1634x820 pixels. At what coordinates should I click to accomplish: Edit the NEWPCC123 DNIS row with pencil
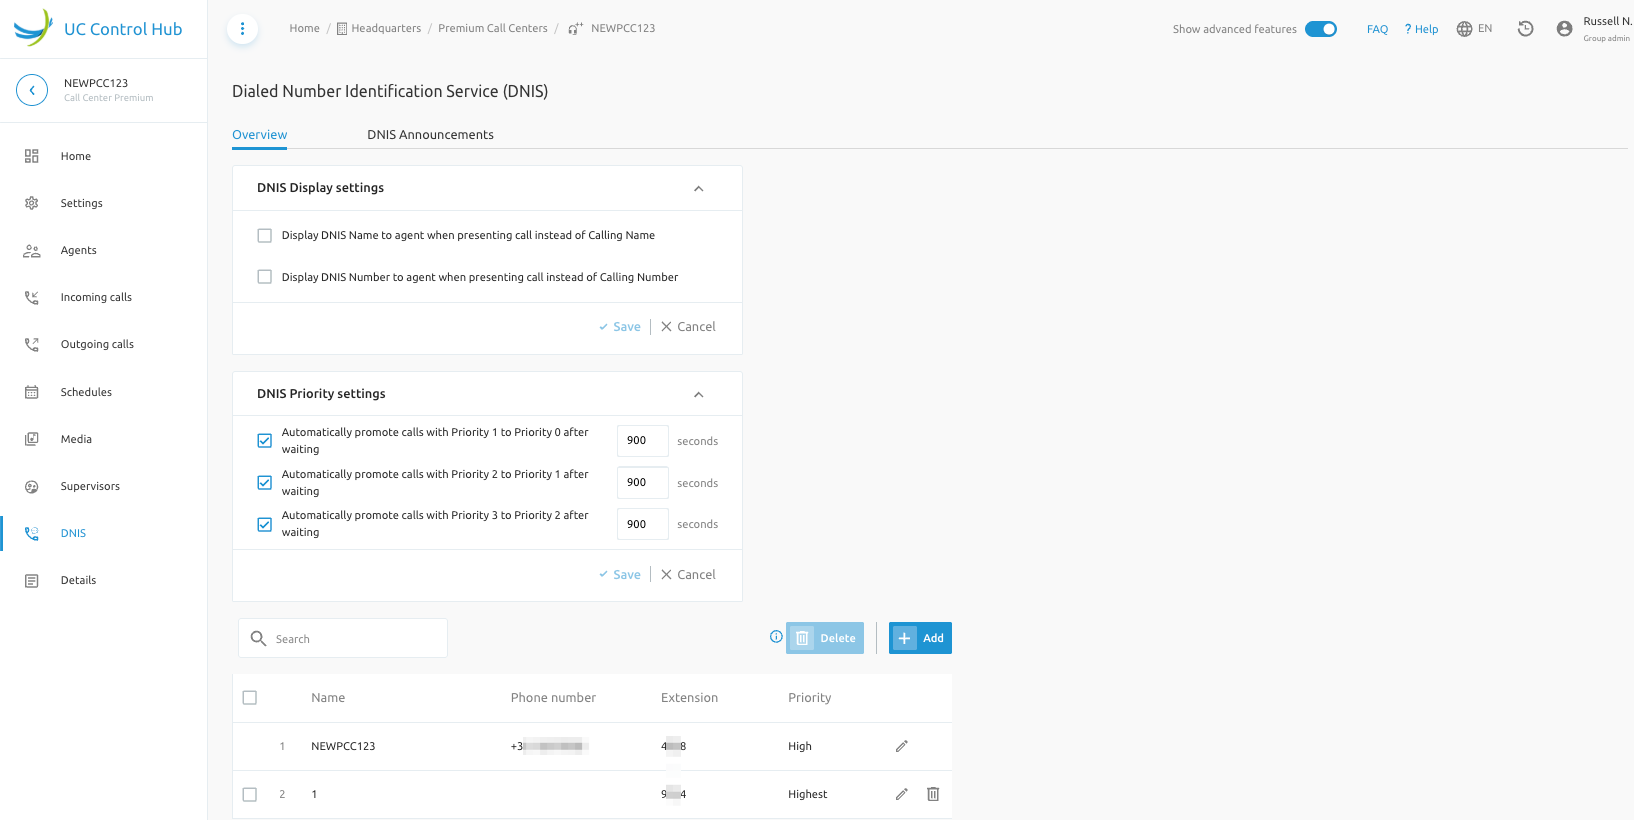point(901,746)
